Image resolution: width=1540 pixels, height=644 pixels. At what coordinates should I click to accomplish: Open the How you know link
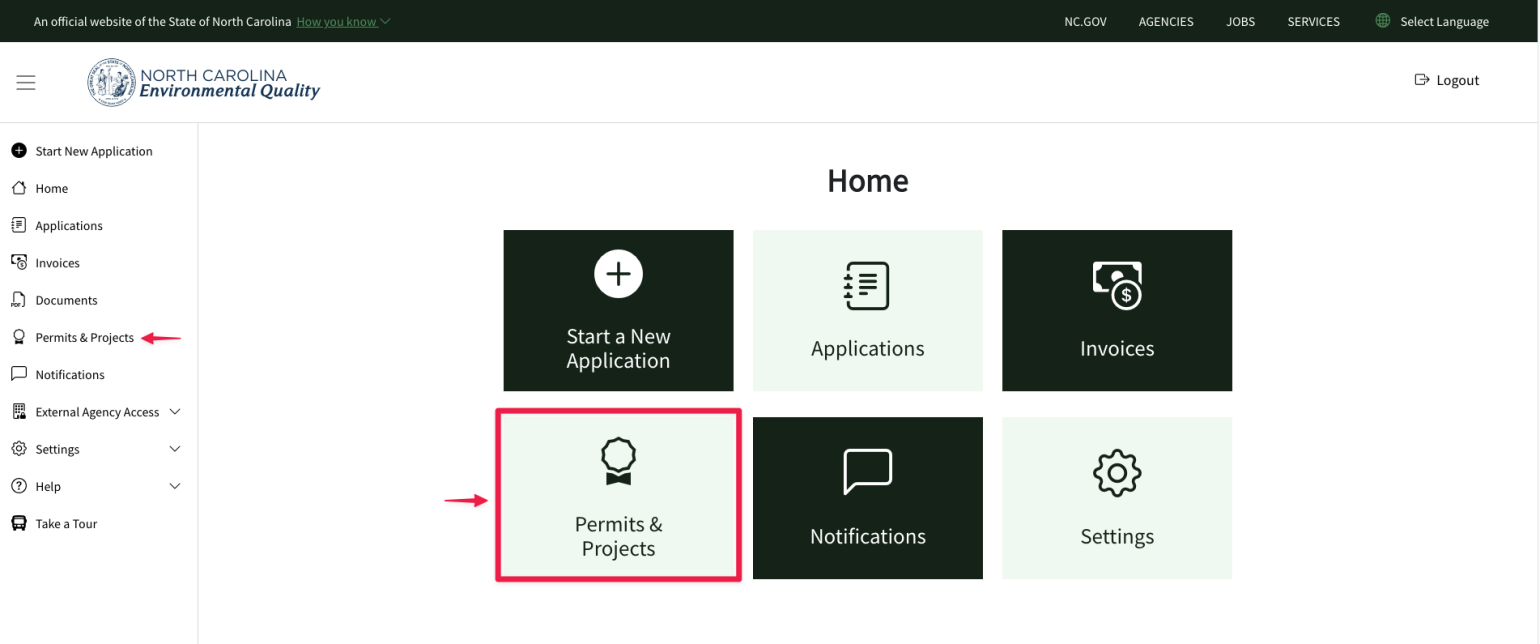click(x=336, y=21)
